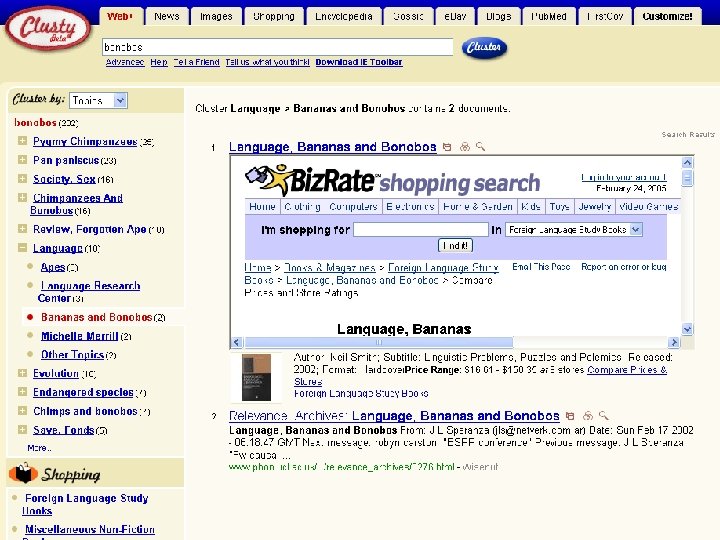Switch to the PubMed tab
Image resolution: width=720 pixels, height=540 pixels.
point(549,17)
